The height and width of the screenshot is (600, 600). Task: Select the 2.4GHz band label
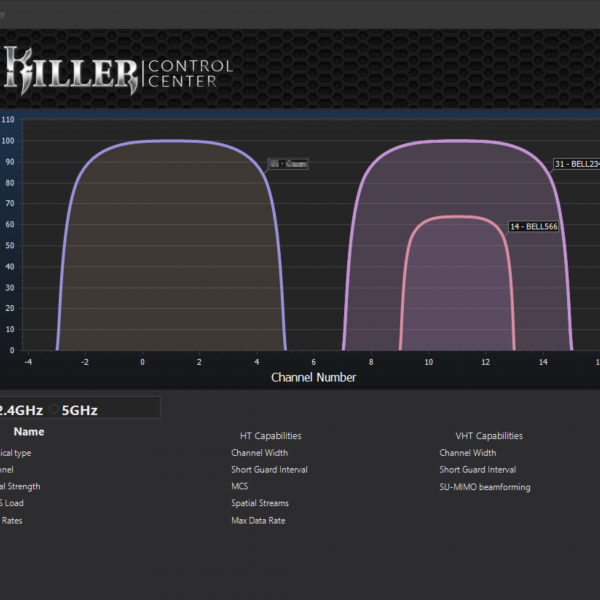[20, 409]
